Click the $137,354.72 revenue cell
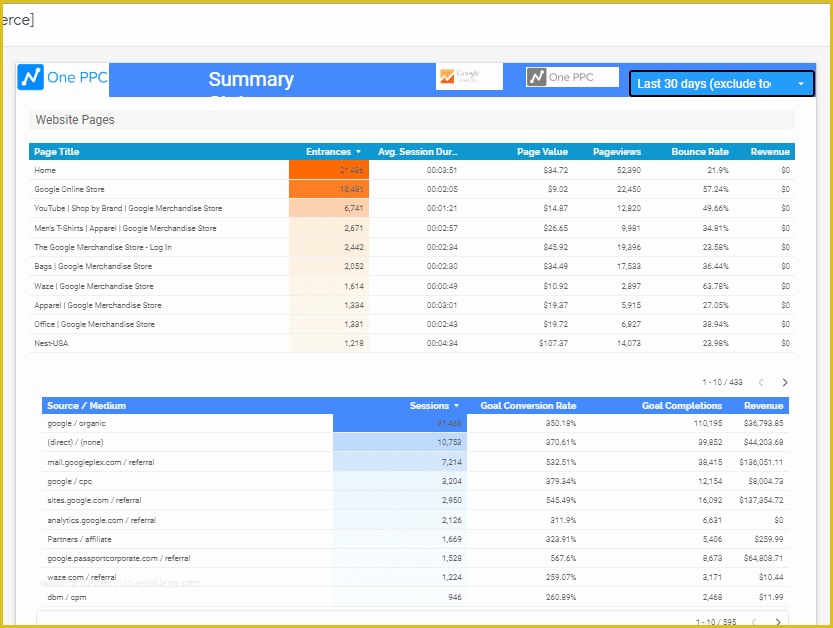The image size is (833, 628). 761,500
